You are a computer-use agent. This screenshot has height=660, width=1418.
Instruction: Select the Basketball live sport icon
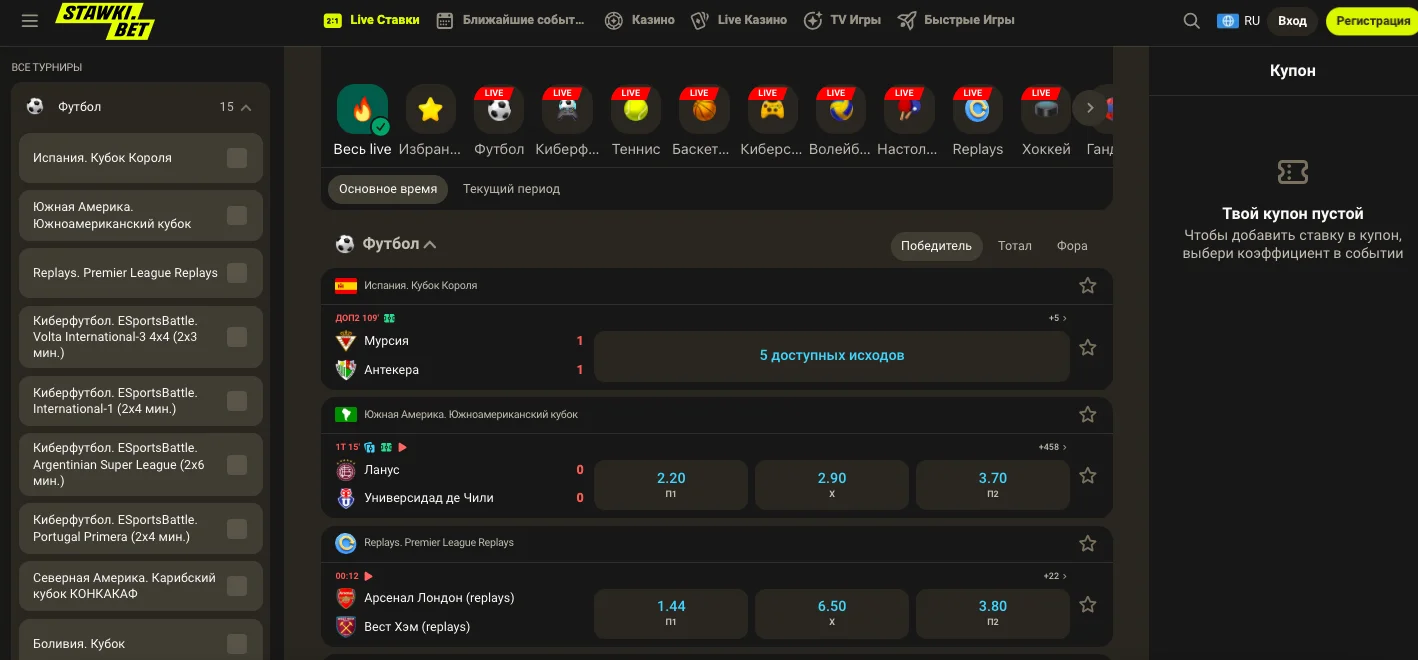tap(704, 110)
